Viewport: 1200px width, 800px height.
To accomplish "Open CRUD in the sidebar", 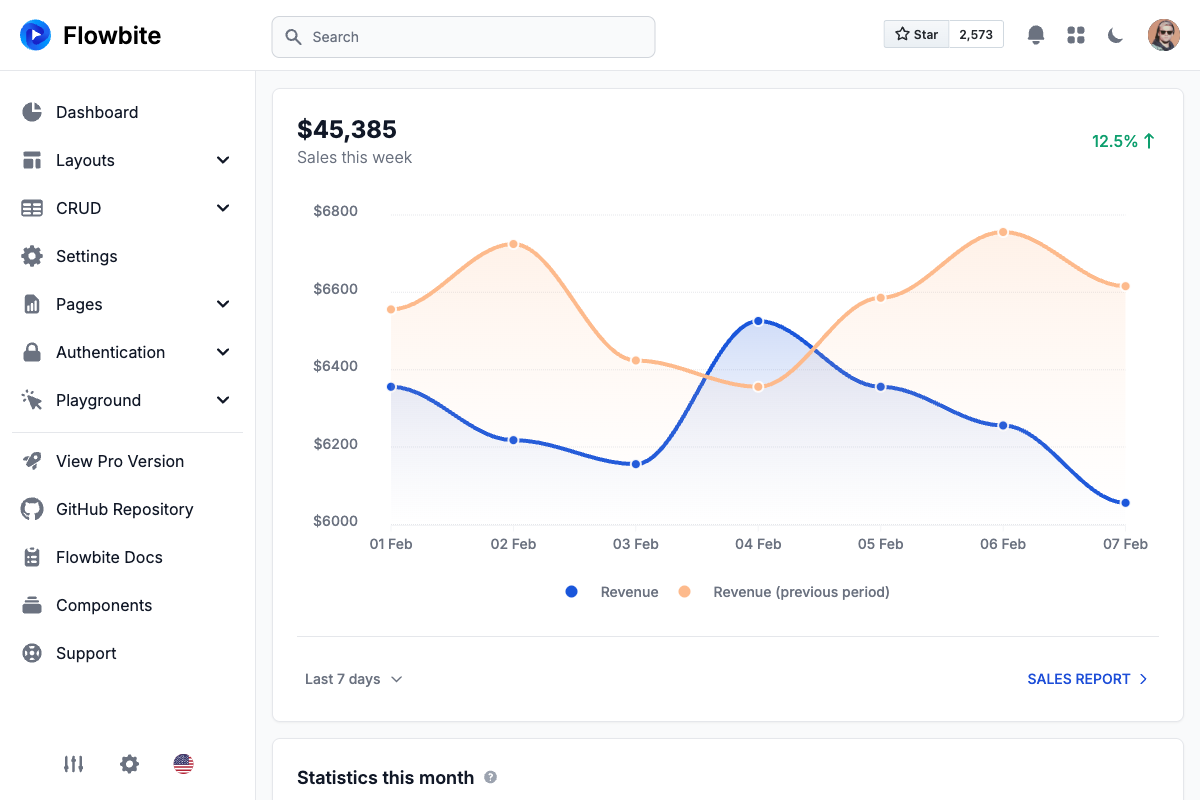I will tap(78, 208).
